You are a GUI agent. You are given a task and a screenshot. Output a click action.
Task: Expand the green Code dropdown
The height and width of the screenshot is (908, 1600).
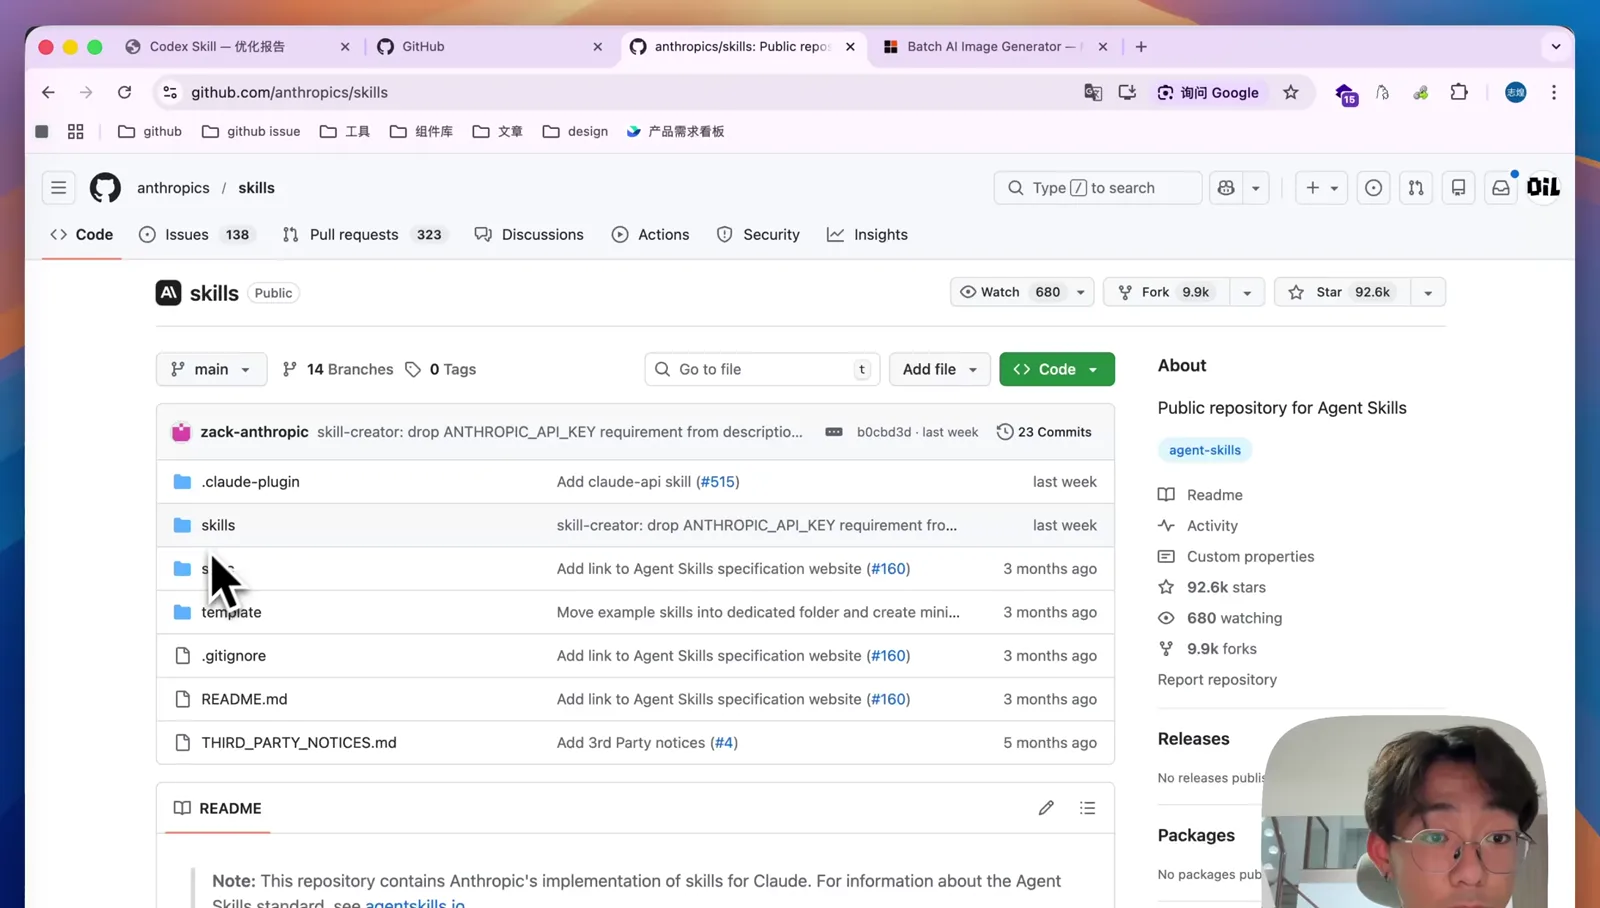(x=1057, y=369)
